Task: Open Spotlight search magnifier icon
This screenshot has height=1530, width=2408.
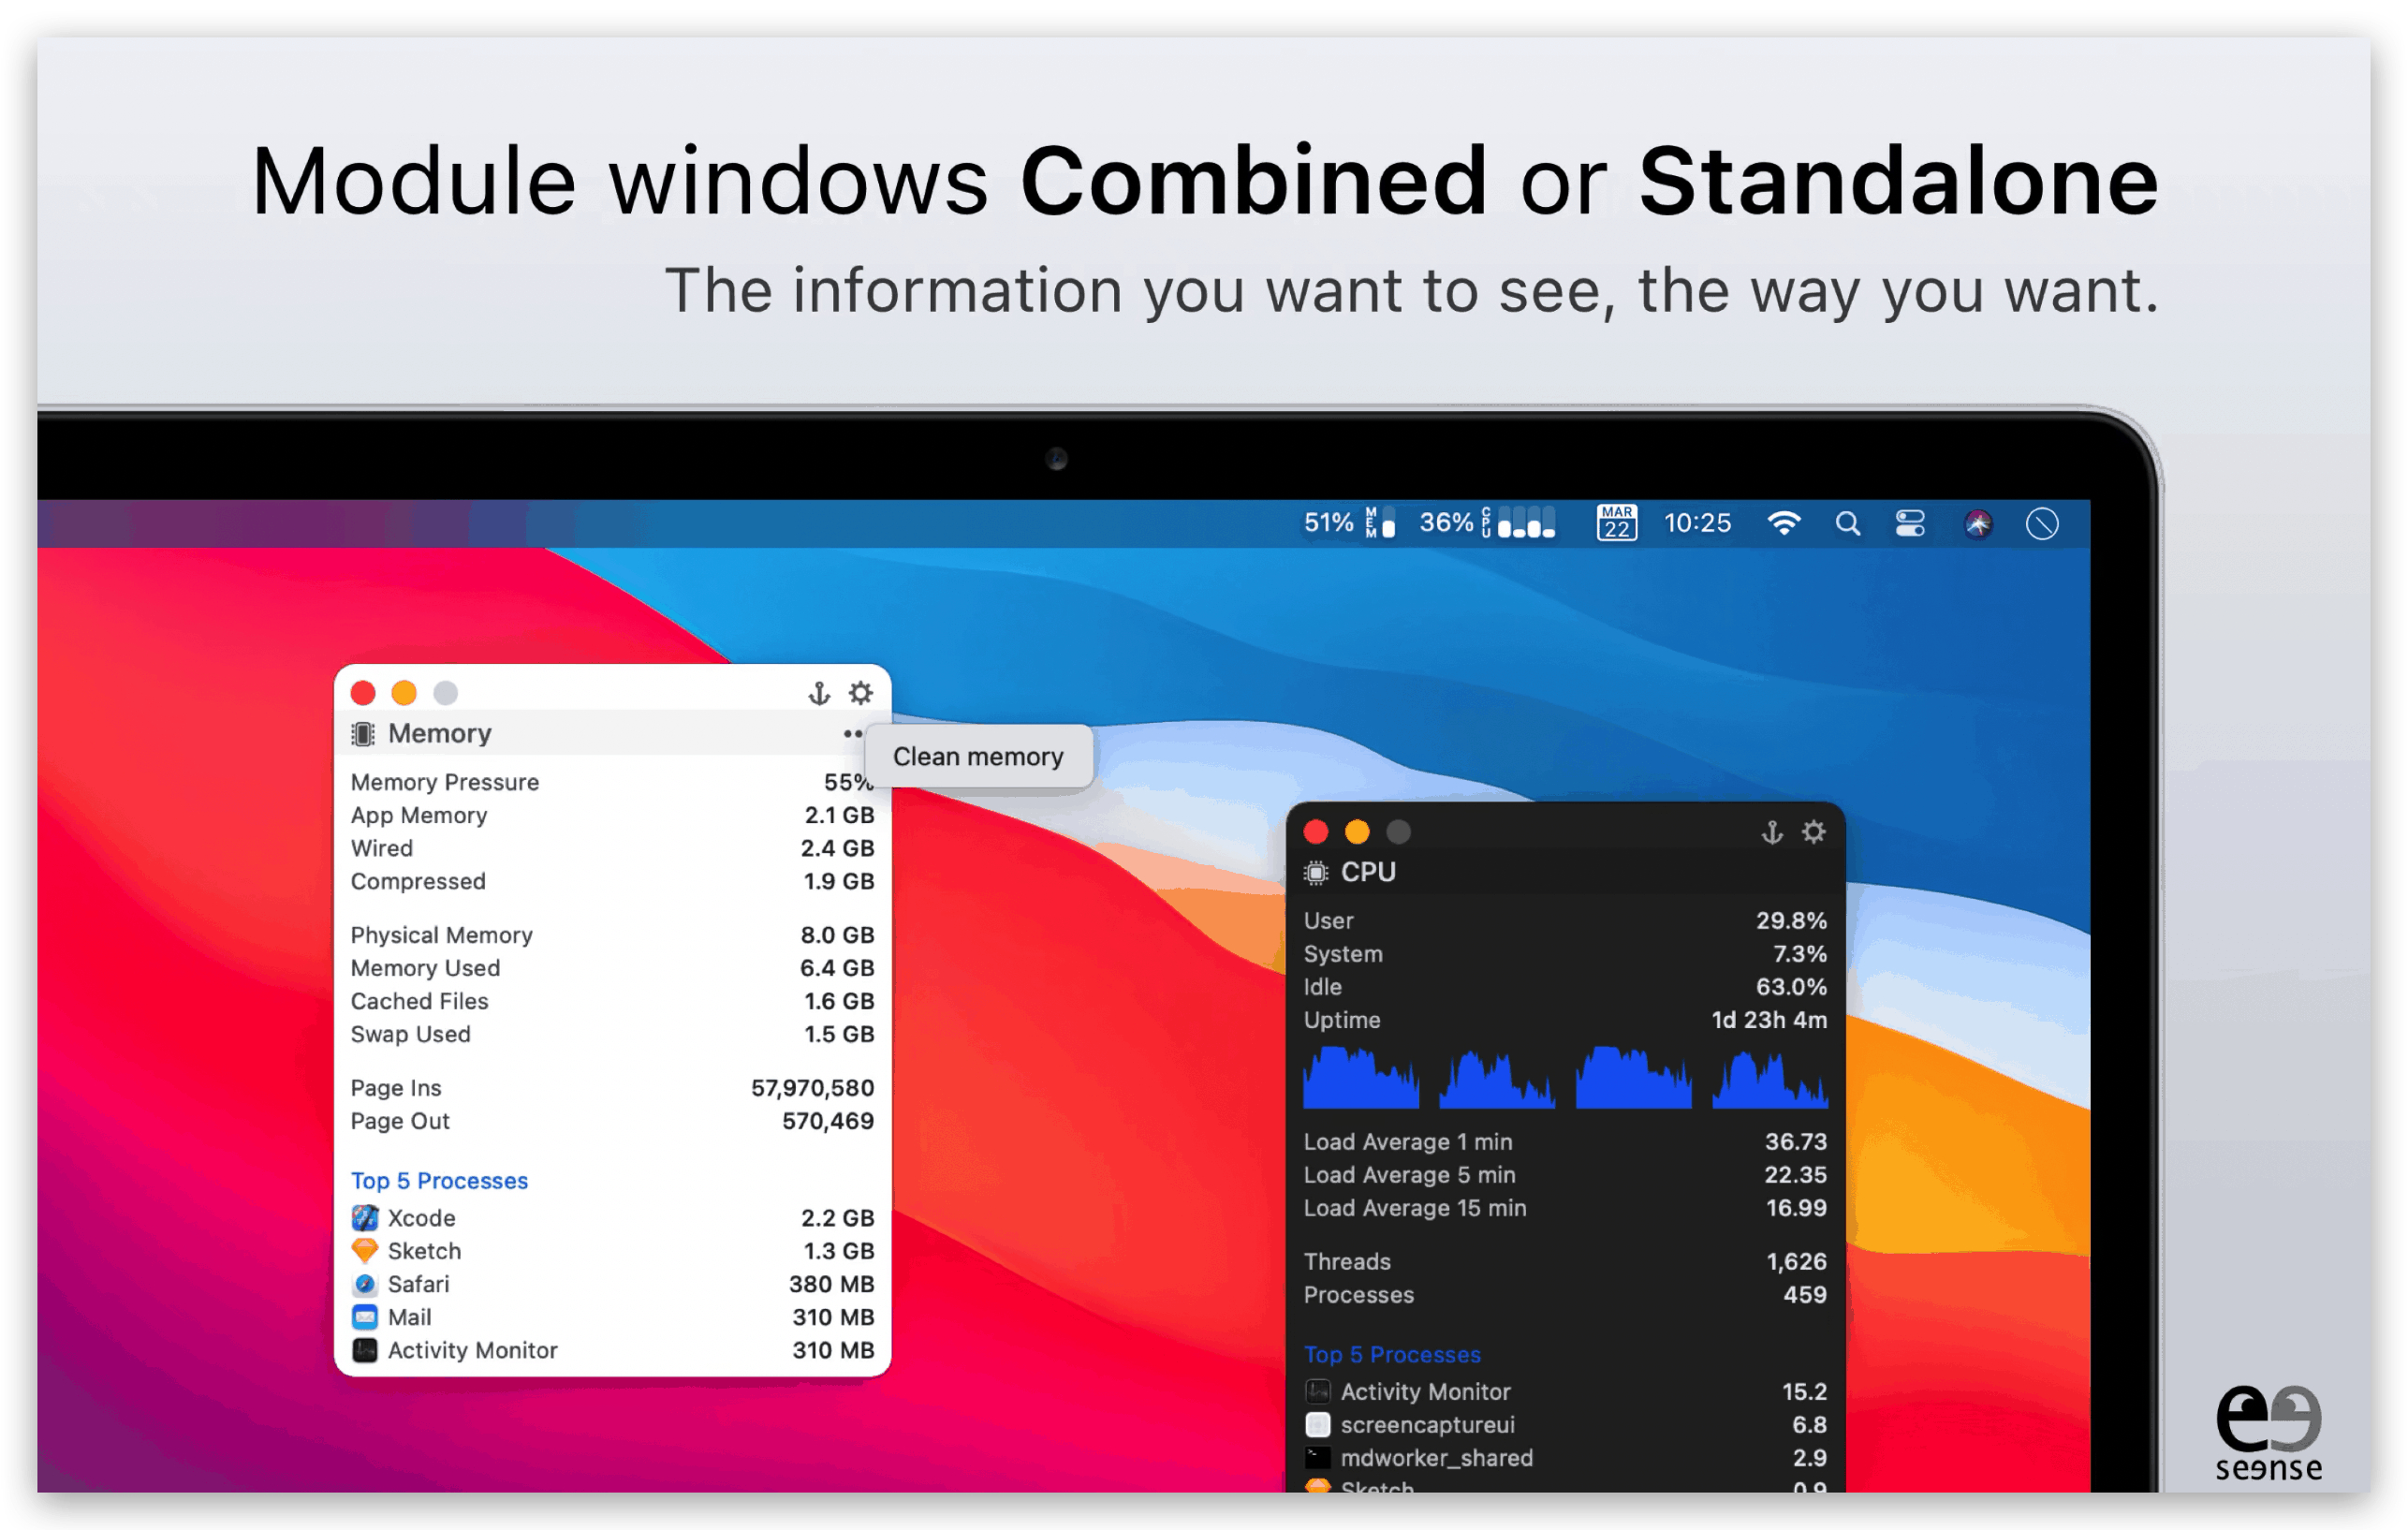Action: (1847, 523)
